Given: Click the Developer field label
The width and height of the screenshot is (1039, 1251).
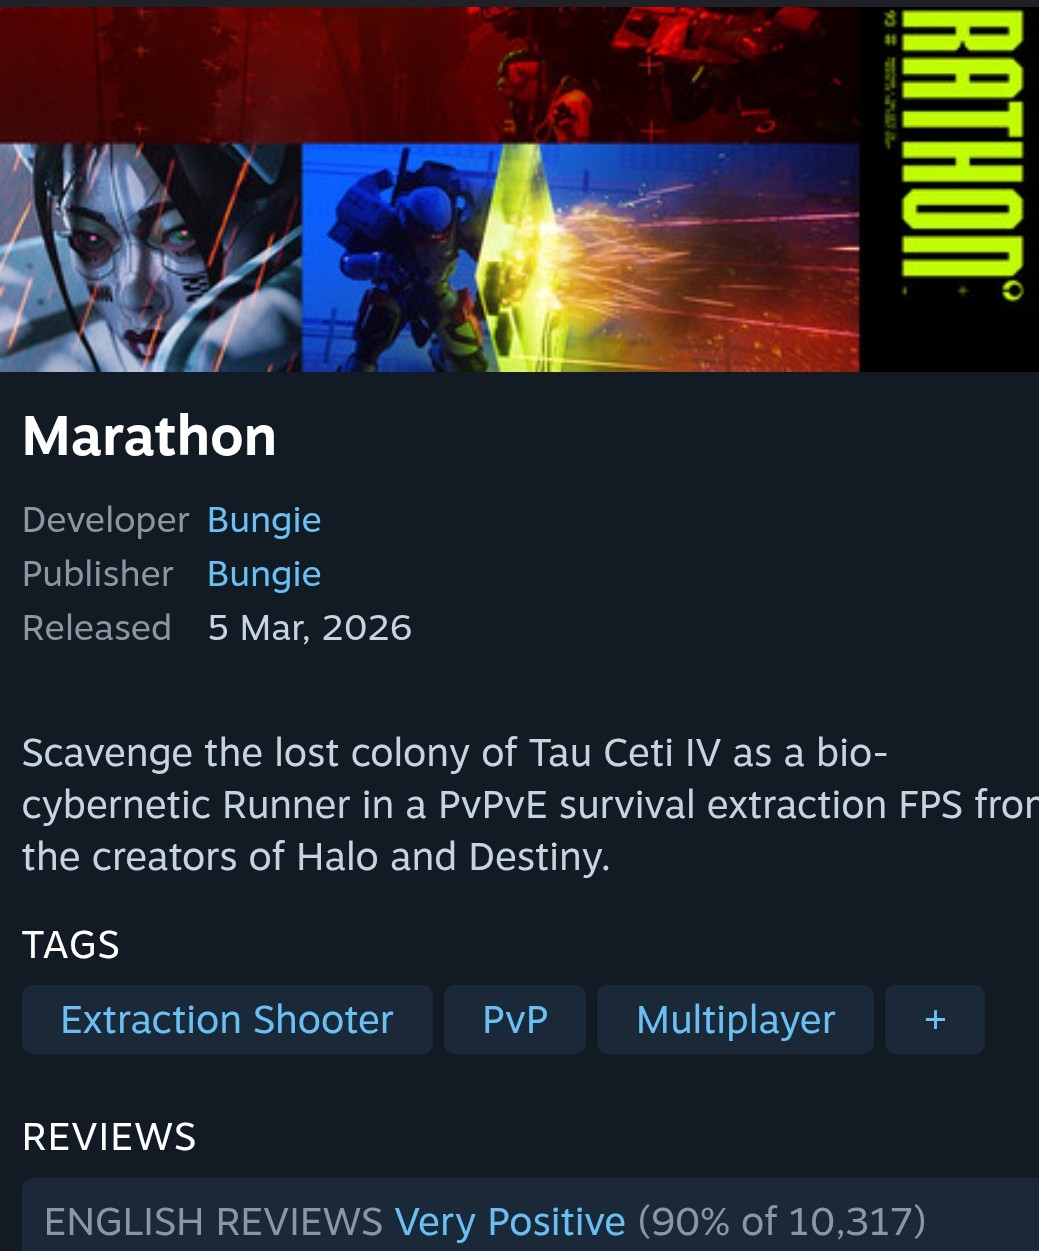Looking at the screenshot, I should tap(106, 520).
